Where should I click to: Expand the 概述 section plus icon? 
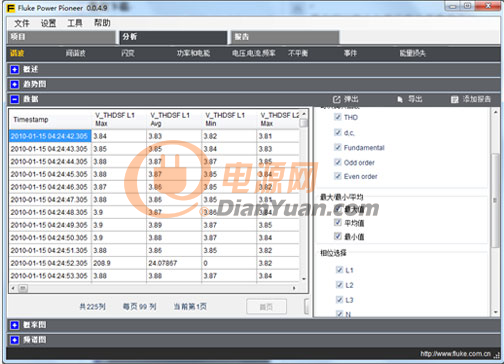click(14, 69)
